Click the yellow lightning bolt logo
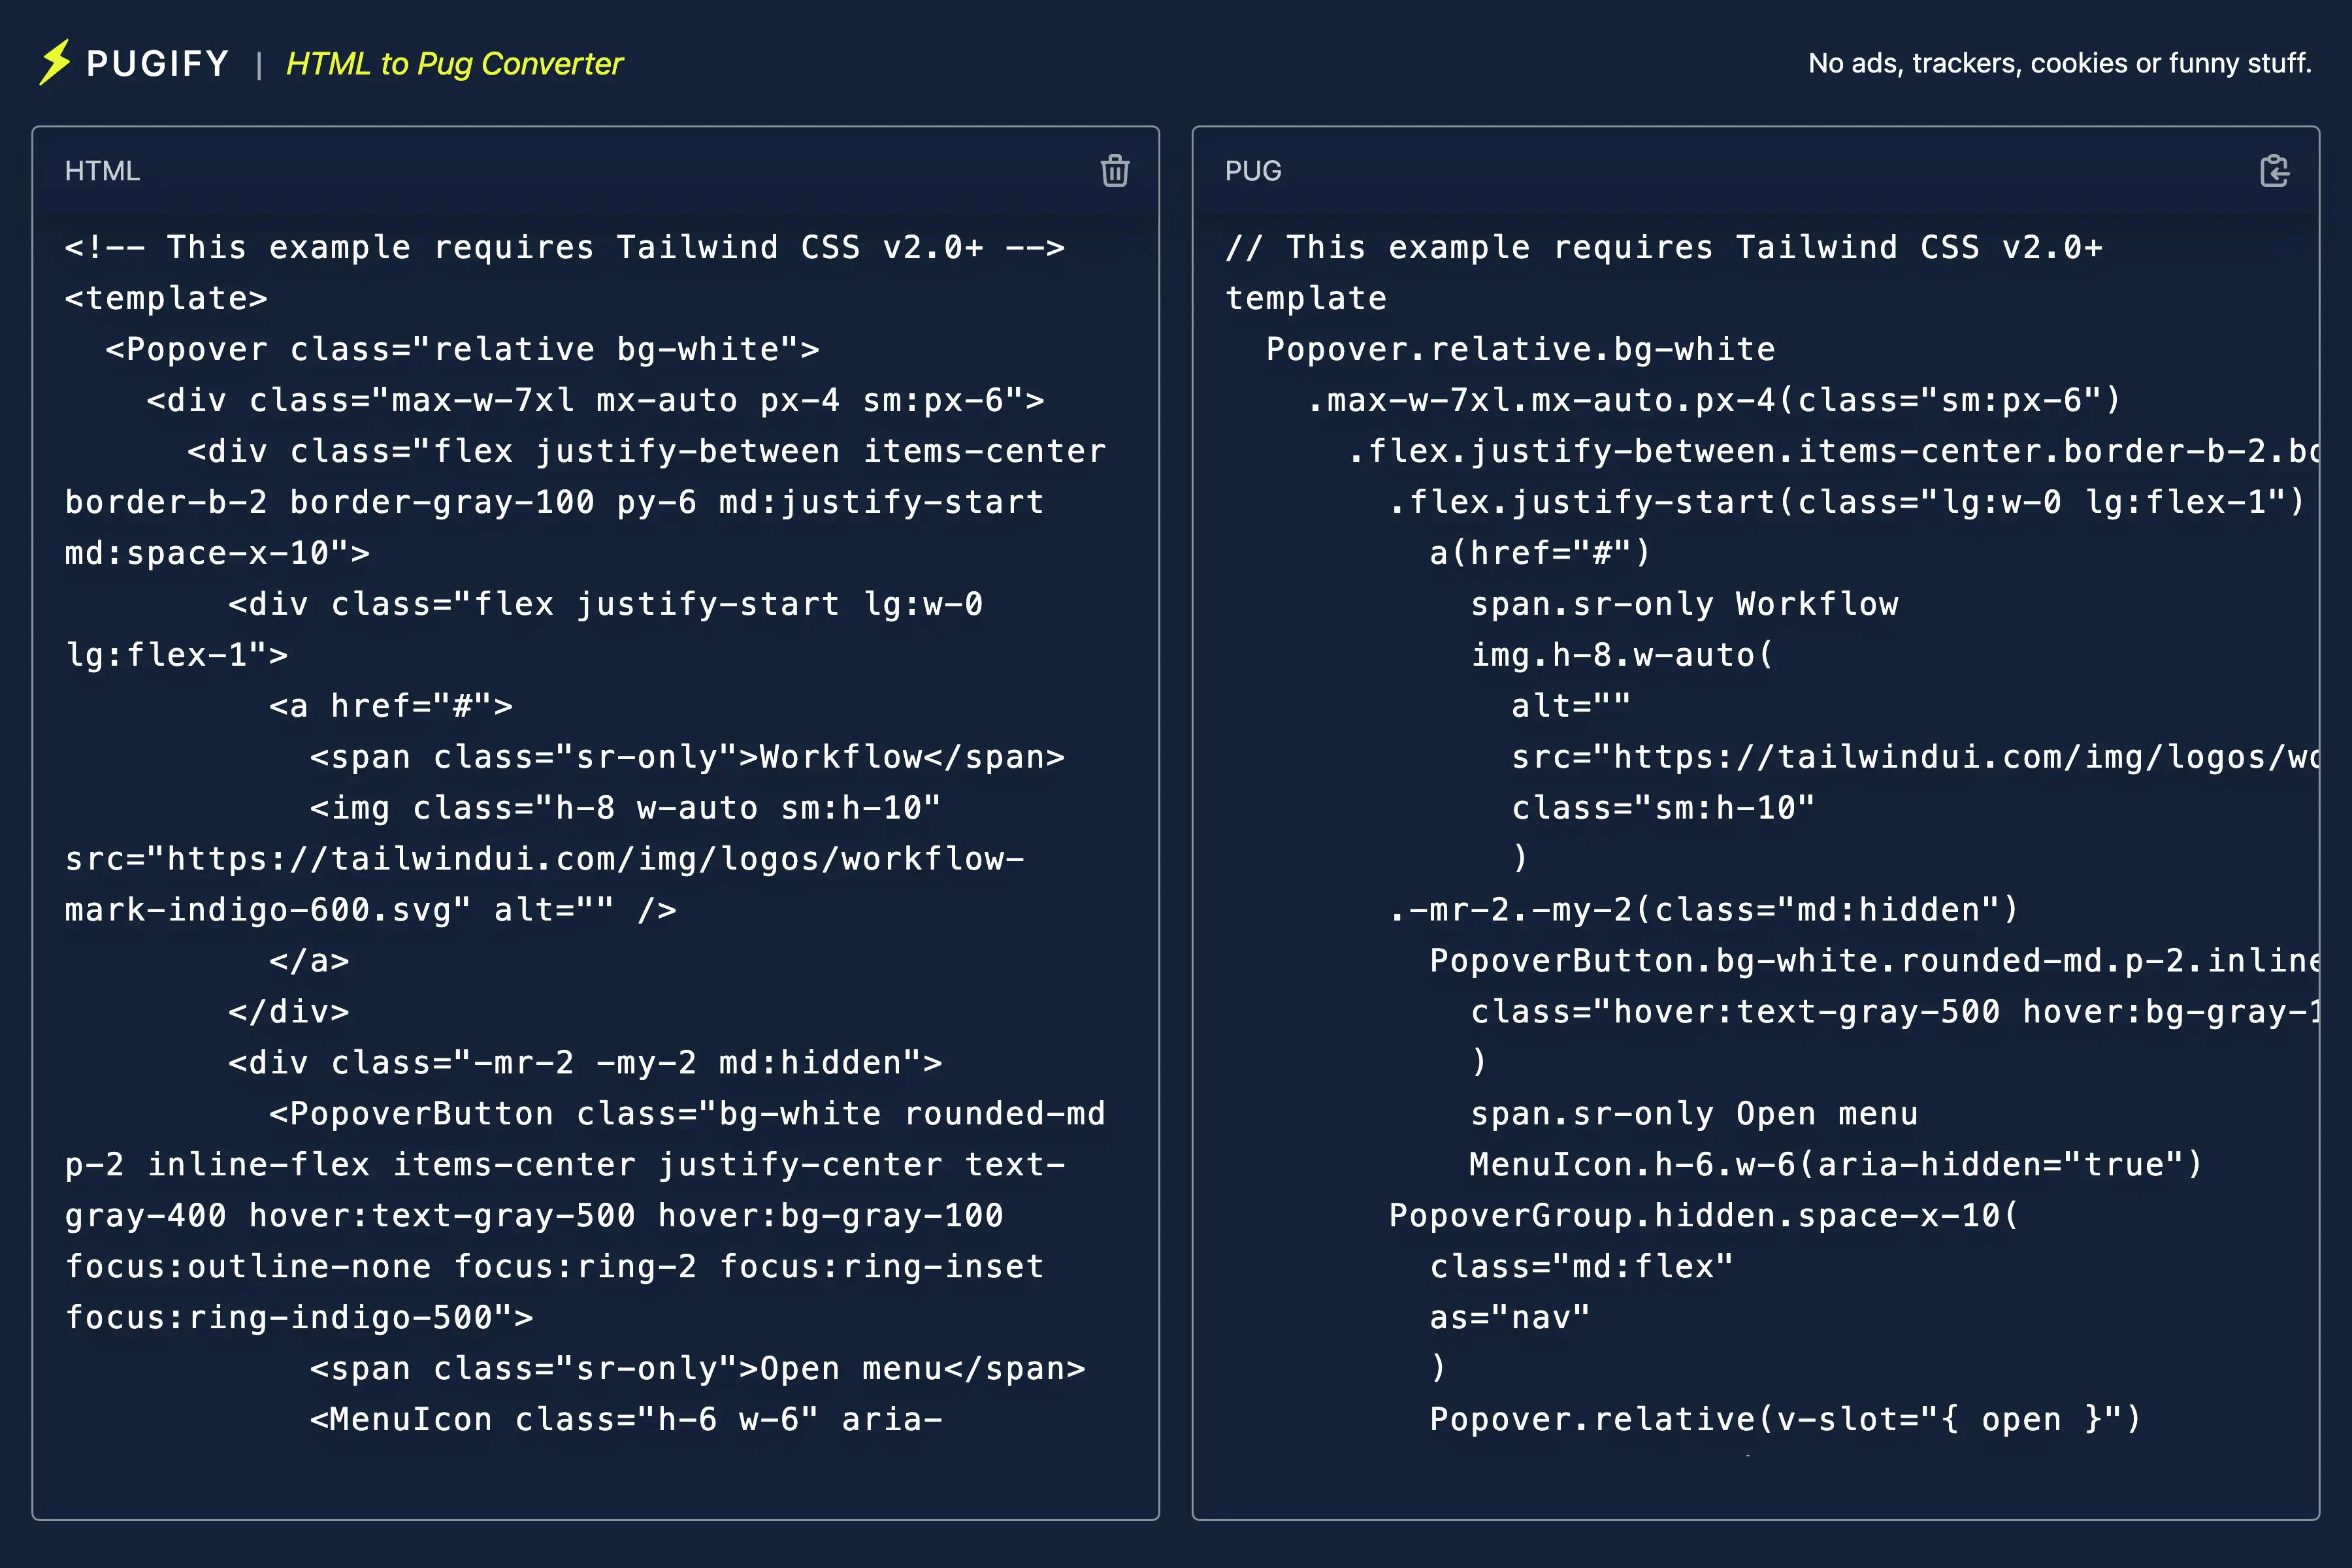Image resolution: width=2352 pixels, height=1568 pixels. pyautogui.click(x=55, y=62)
